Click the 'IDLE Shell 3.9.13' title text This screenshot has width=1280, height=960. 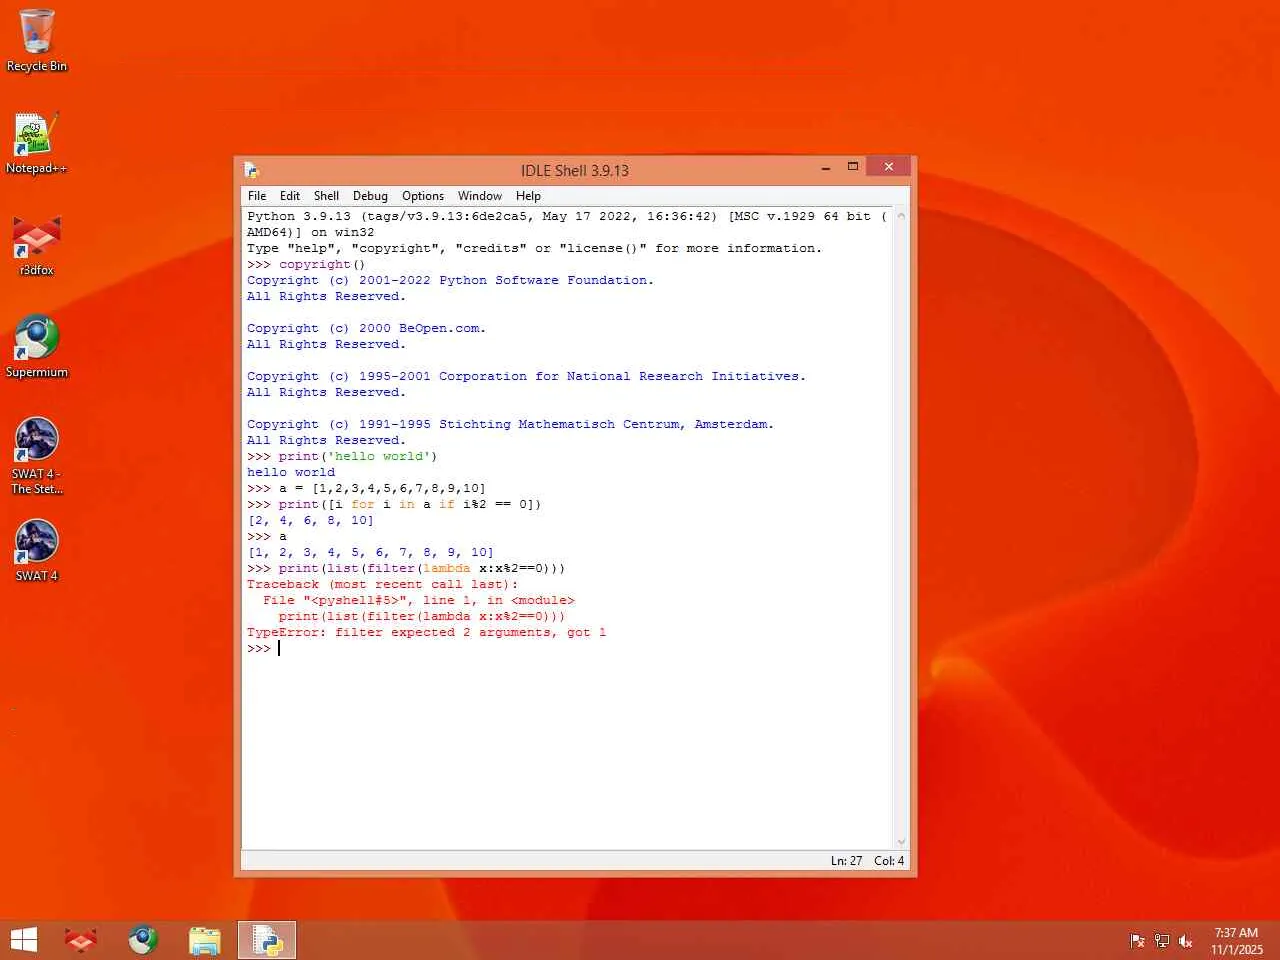(x=575, y=171)
